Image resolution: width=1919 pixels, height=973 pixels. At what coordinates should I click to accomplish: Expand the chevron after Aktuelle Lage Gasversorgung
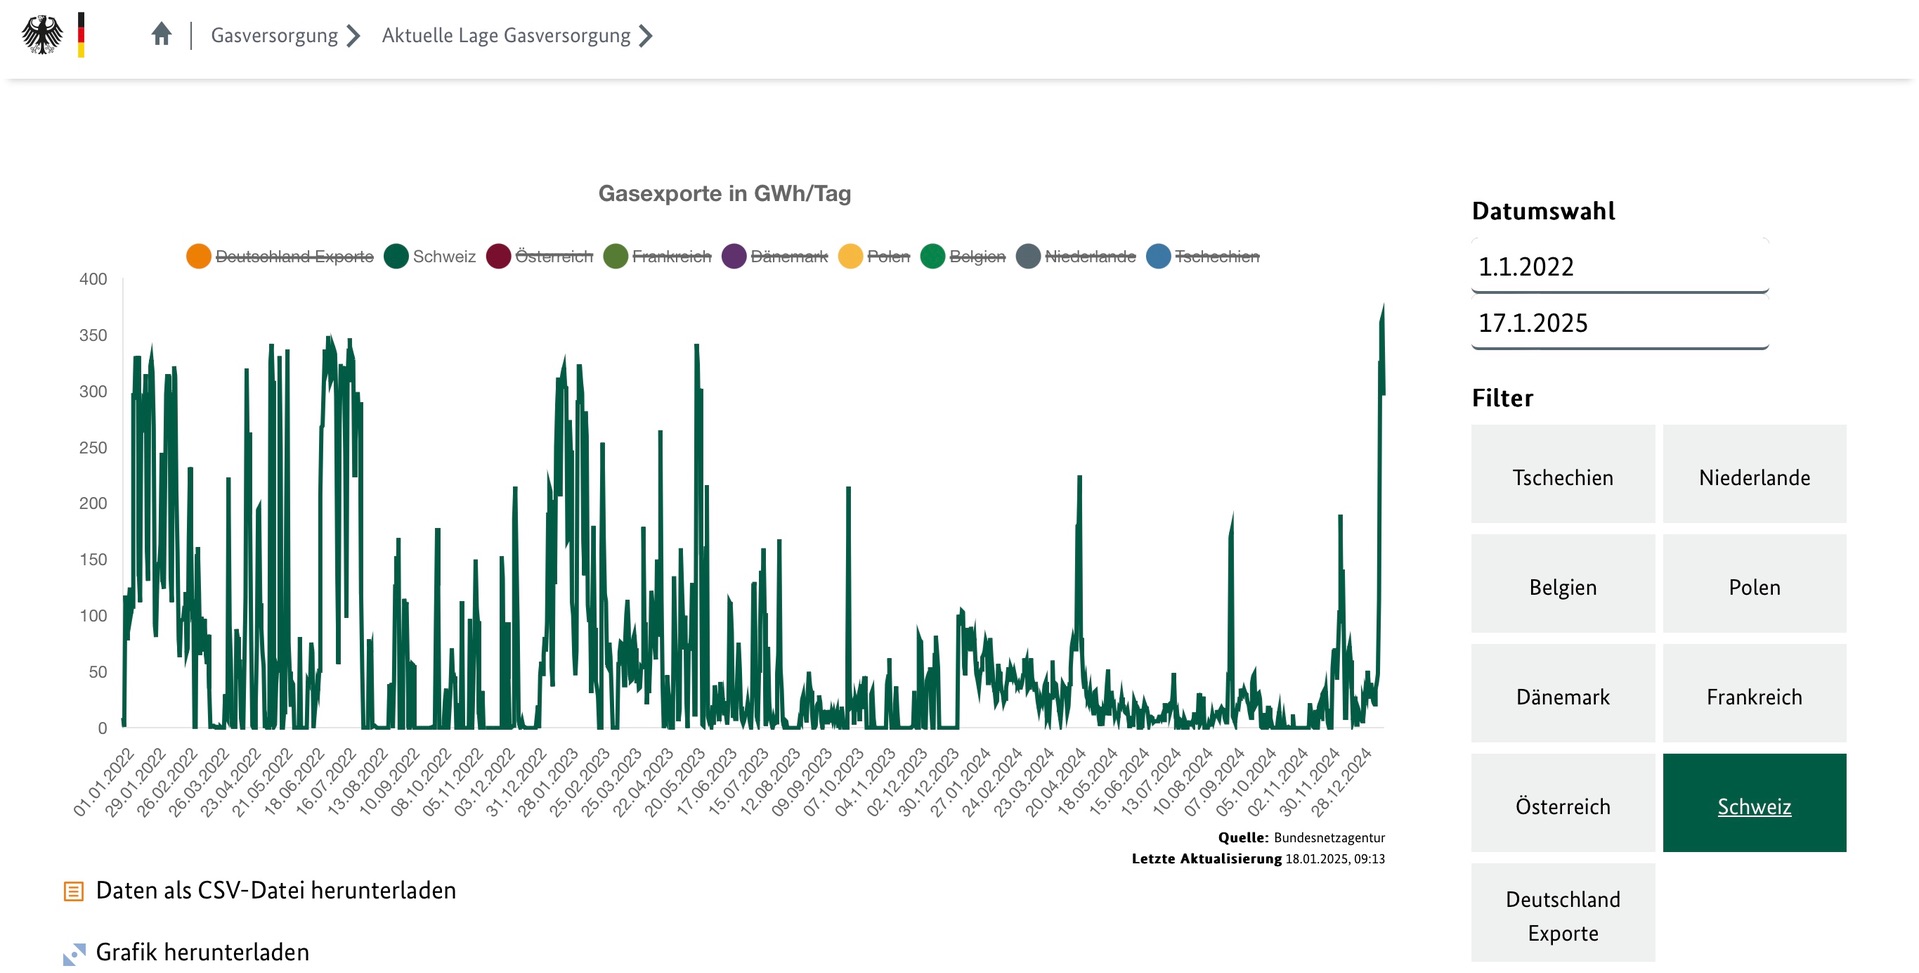646,36
